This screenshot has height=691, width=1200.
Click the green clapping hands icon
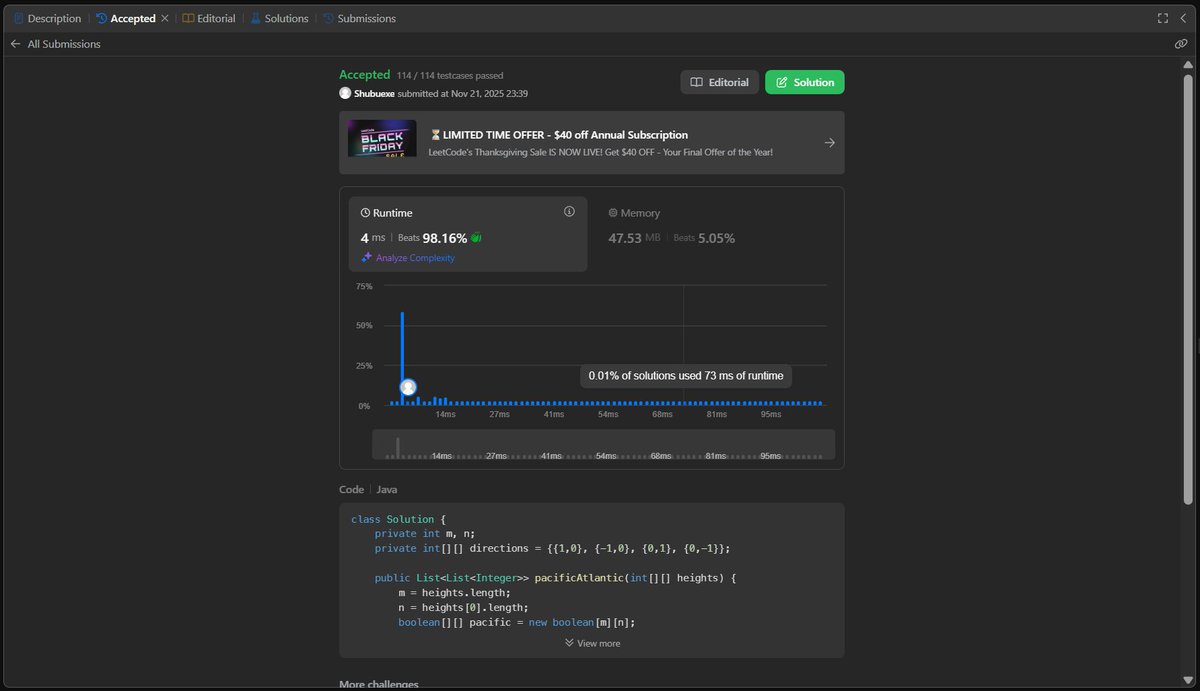pyautogui.click(x=477, y=238)
